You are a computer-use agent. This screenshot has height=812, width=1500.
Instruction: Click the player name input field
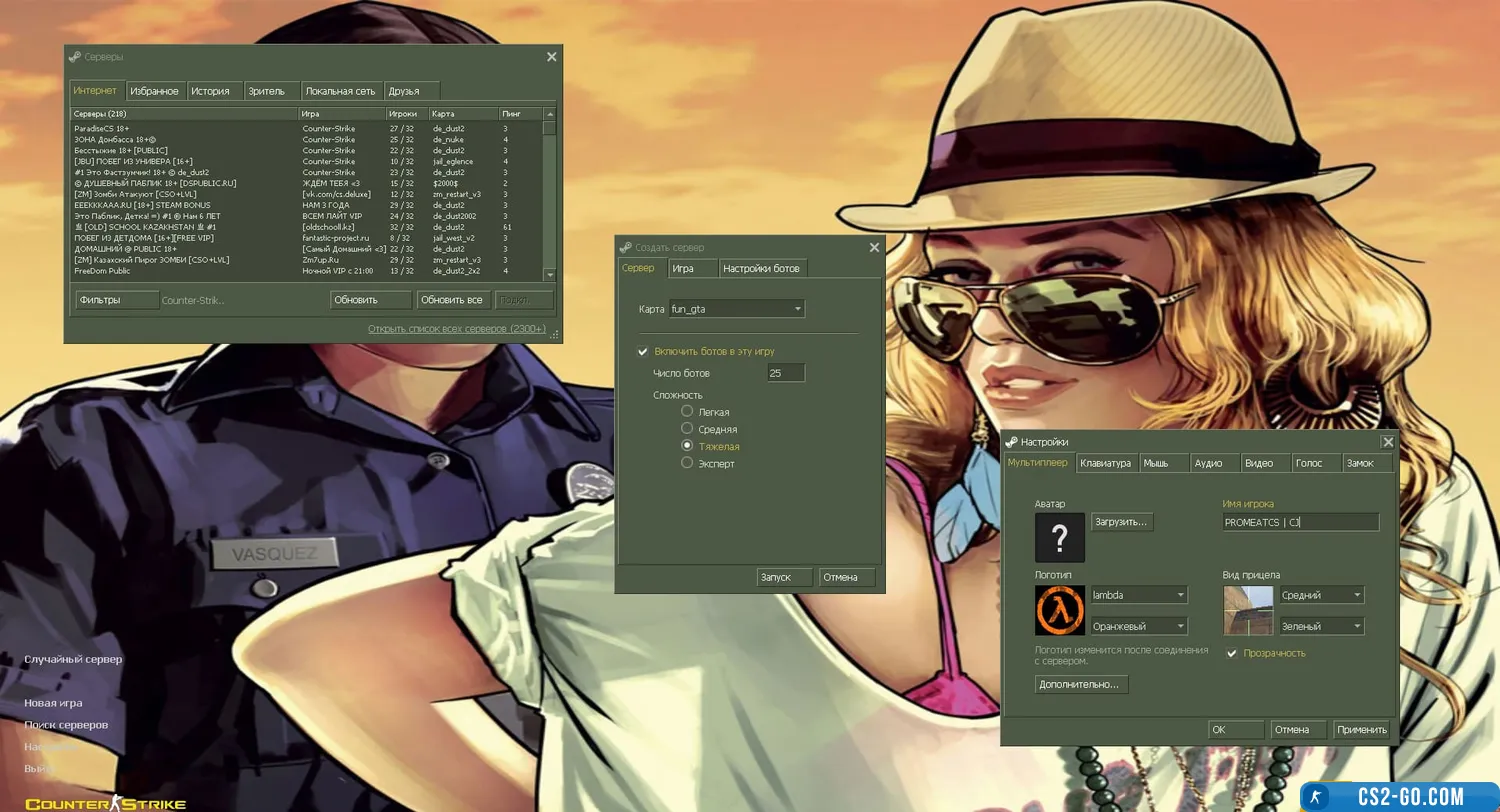coord(1300,522)
